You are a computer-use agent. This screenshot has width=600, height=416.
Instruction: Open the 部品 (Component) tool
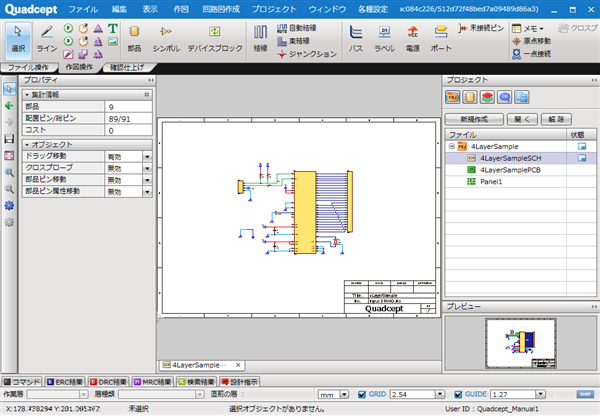[134, 39]
